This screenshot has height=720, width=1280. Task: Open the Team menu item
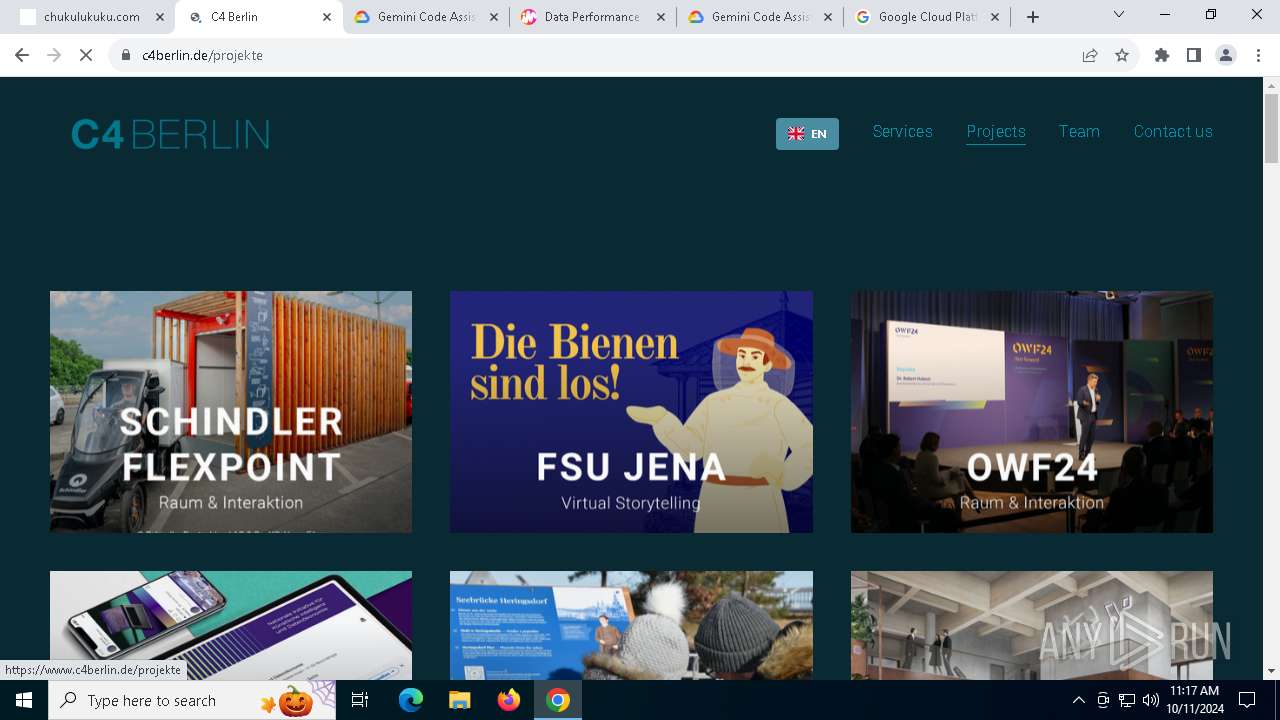click(x=1079, y=132)
